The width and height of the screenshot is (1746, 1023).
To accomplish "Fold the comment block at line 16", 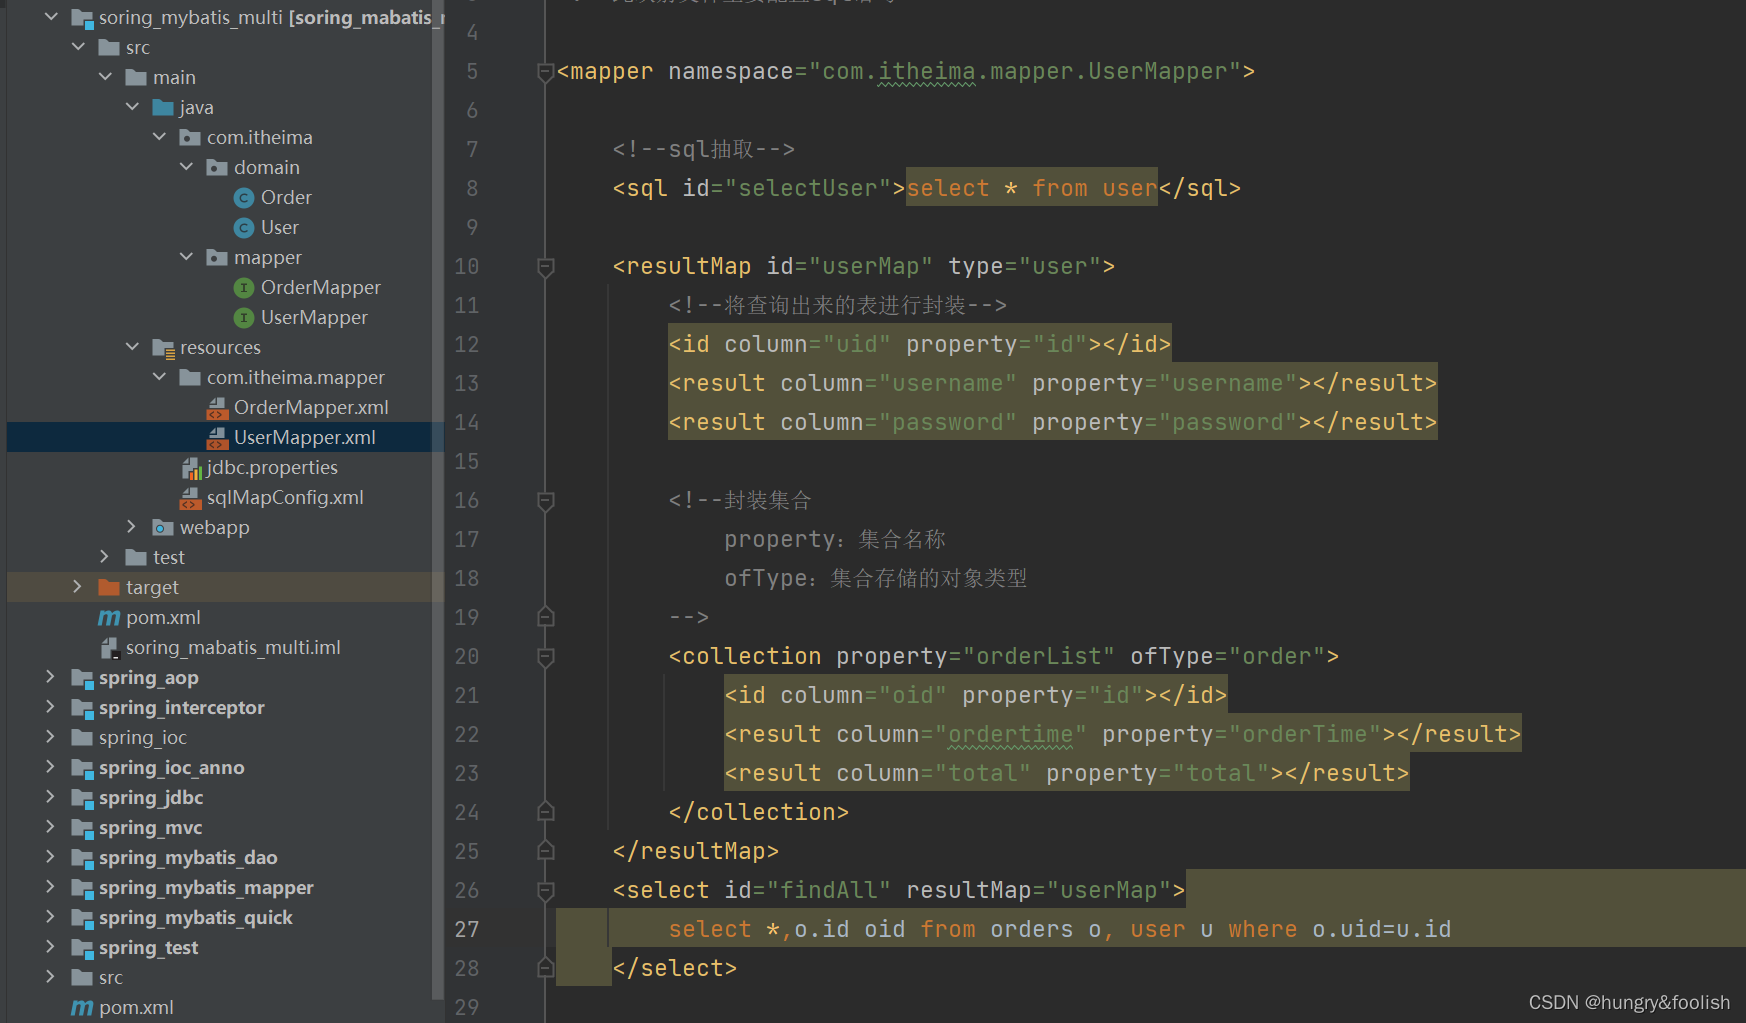I will (545, 501).
